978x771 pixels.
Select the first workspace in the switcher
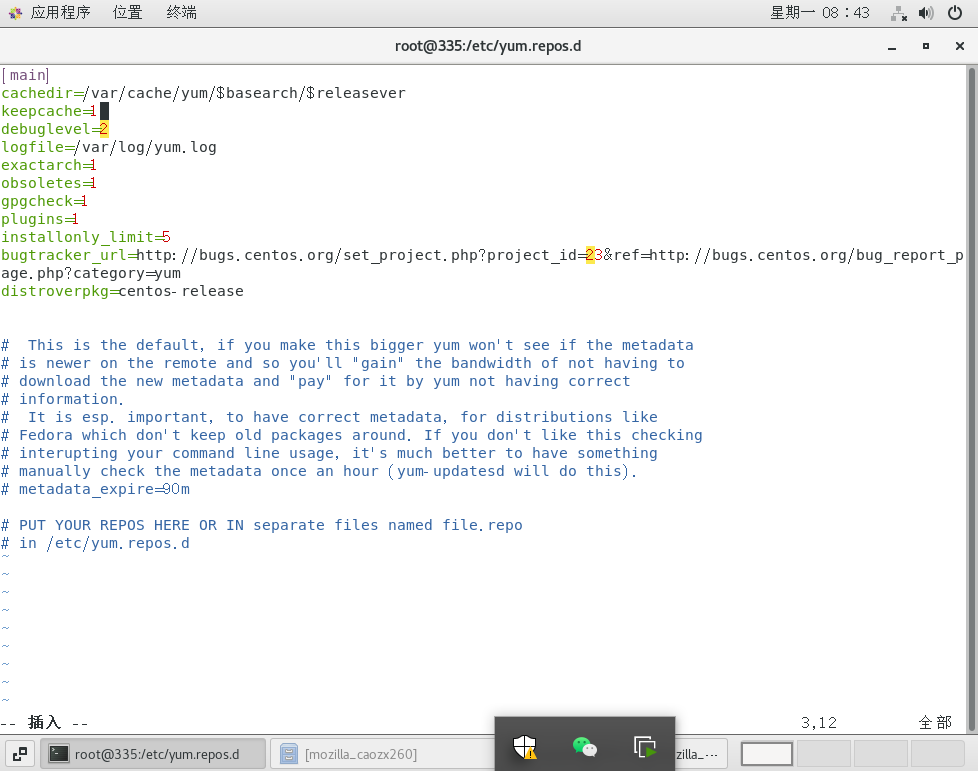click(767, 754)
